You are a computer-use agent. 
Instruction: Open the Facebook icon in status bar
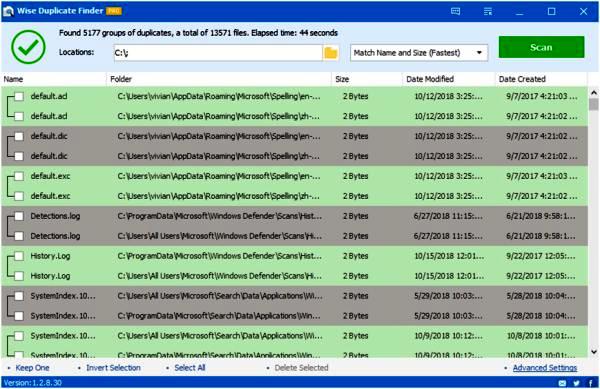click(x=591, y=383)
